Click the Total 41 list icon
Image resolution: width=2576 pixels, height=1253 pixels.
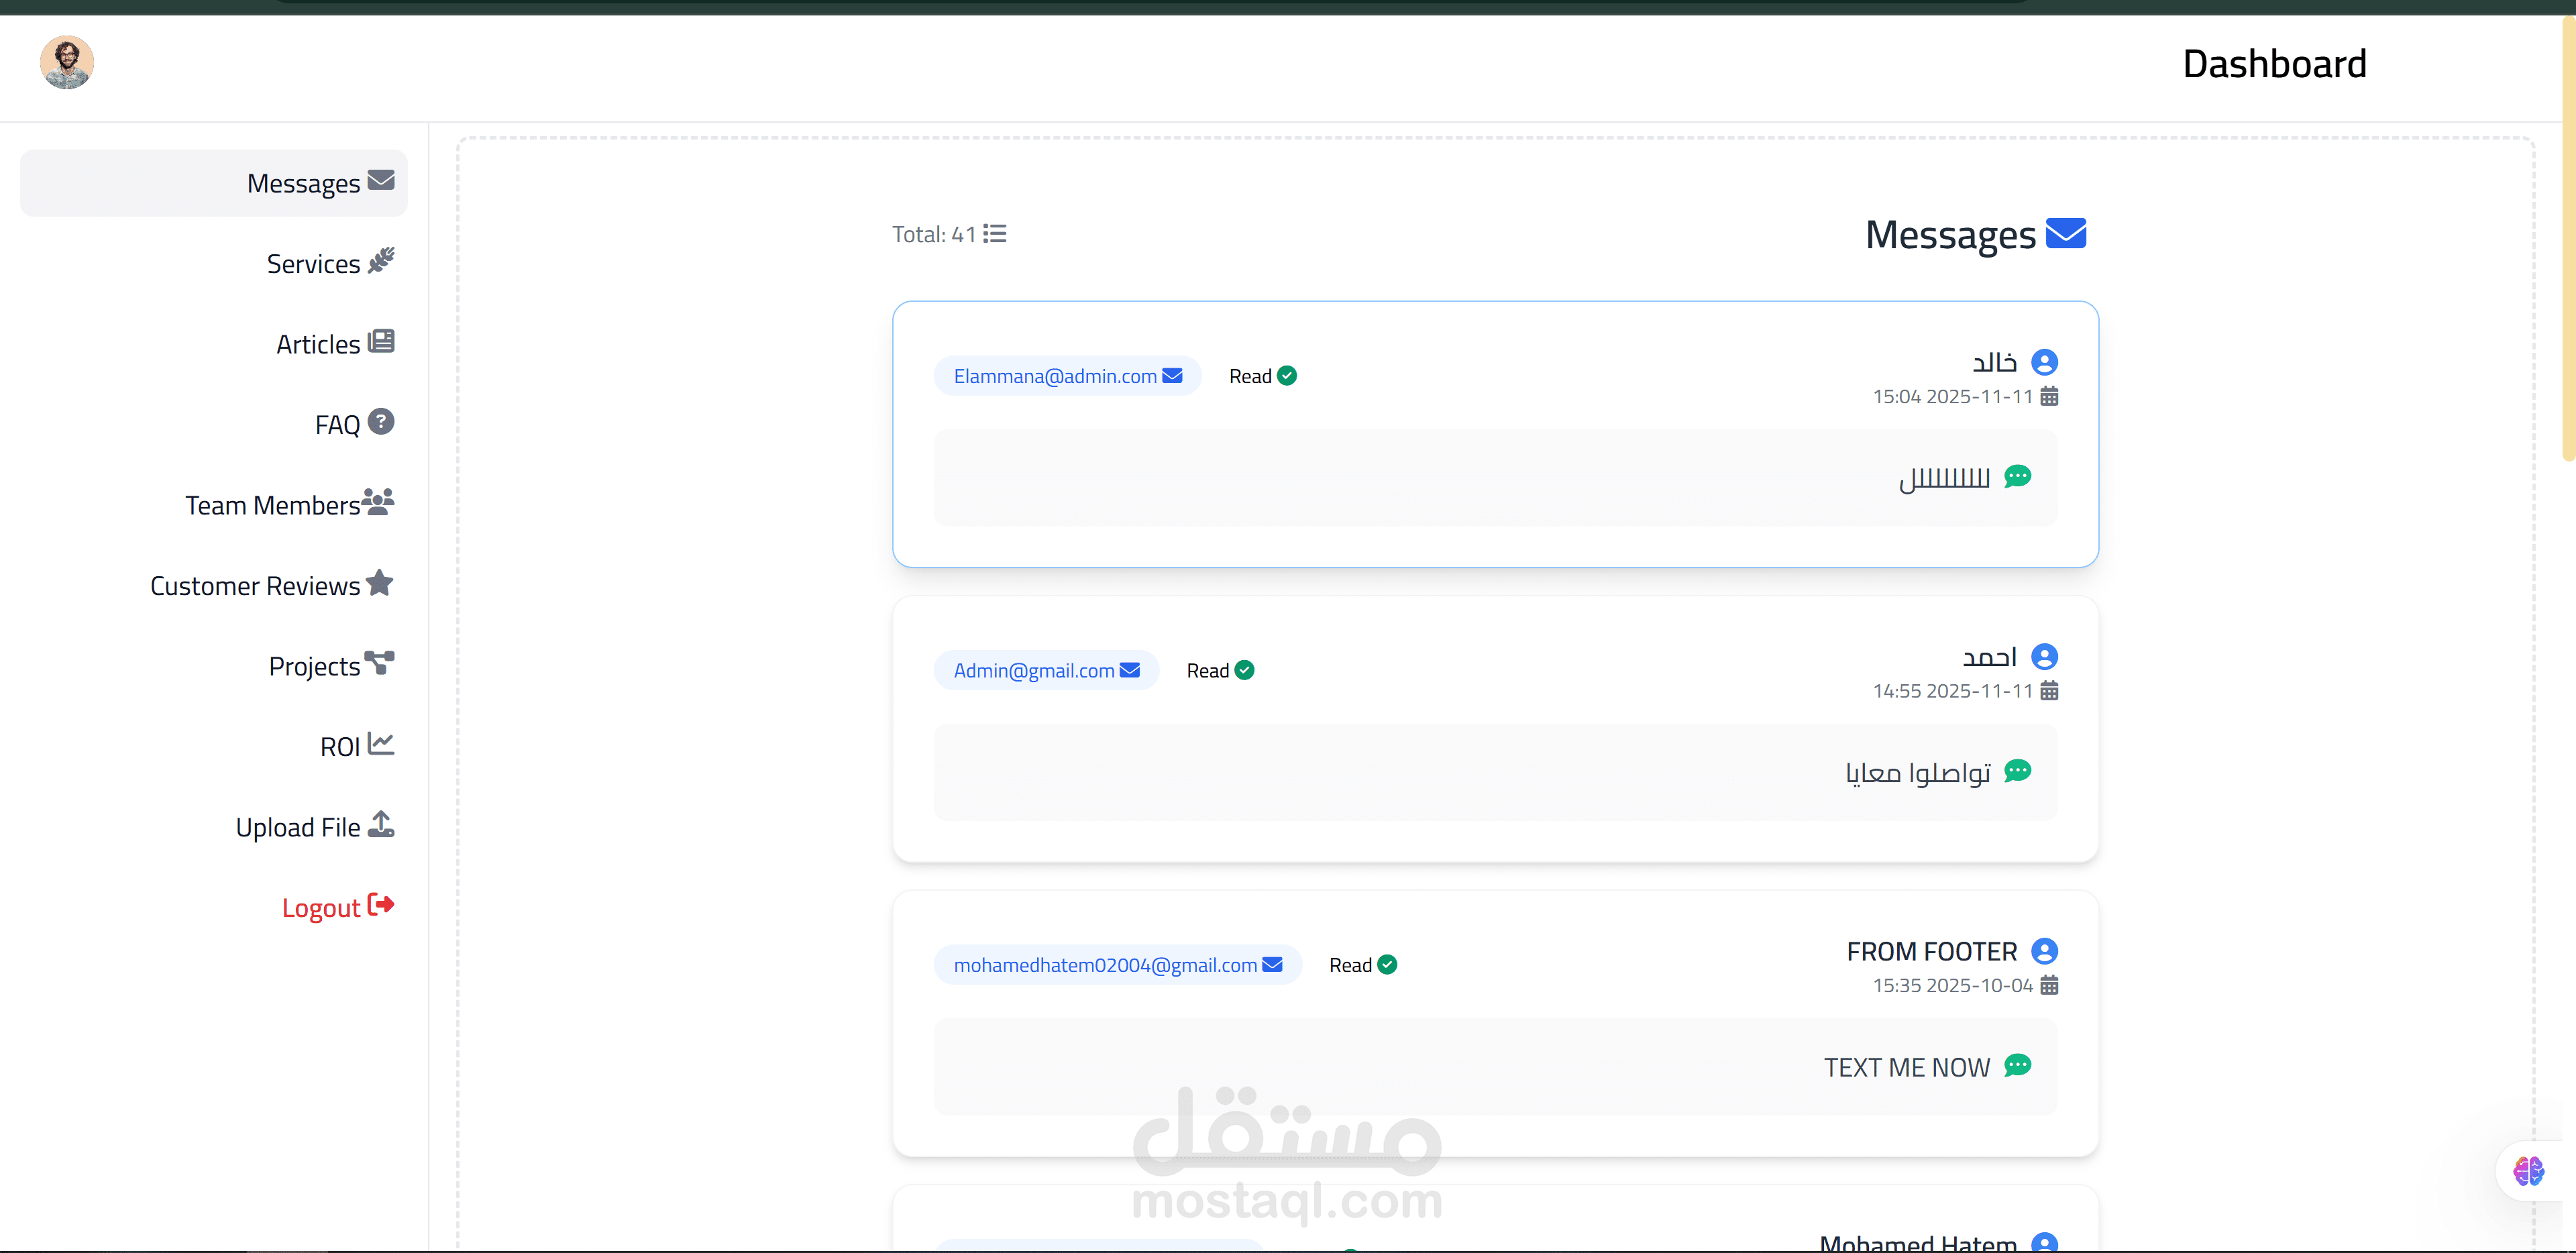tap(995, 234)
